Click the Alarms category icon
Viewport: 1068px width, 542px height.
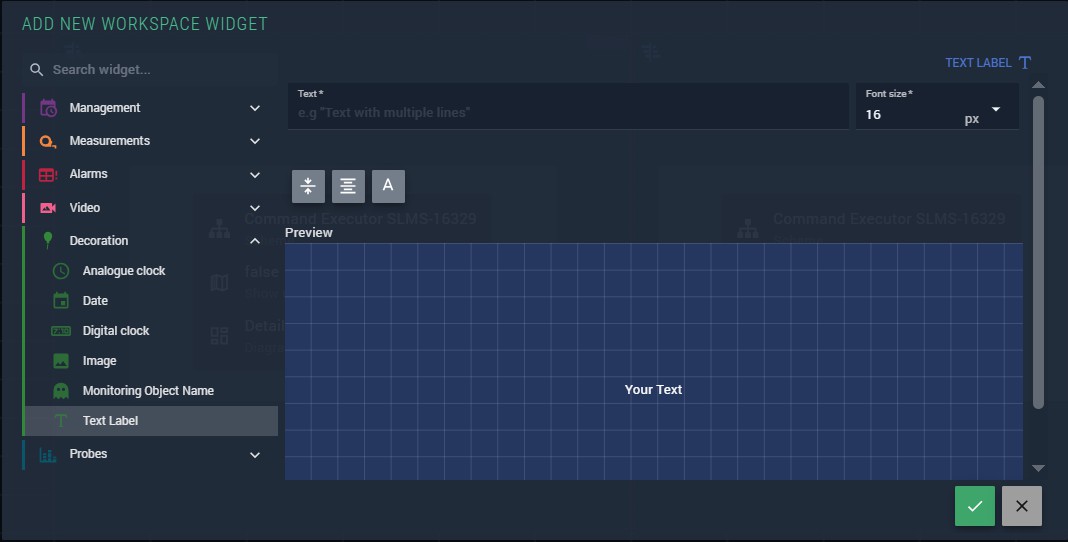tap(48, 174)
